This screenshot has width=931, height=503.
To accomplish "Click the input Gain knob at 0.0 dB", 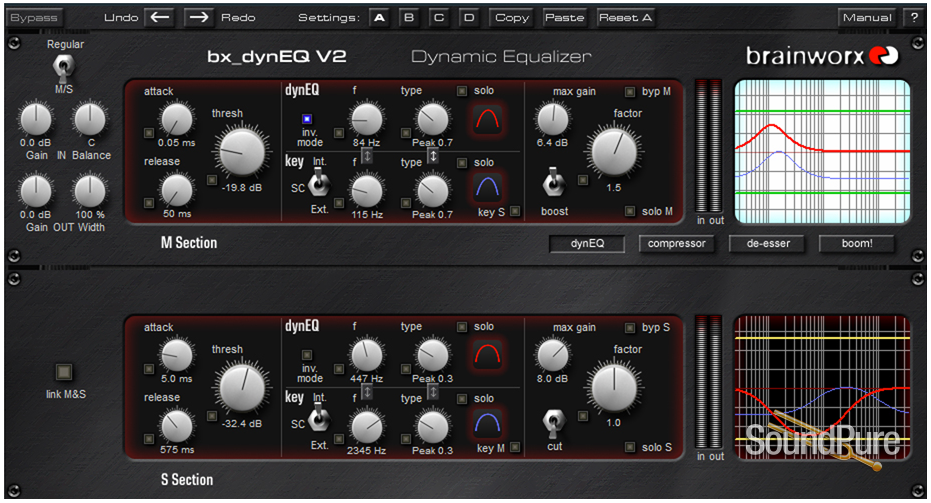I will [36, 119].
